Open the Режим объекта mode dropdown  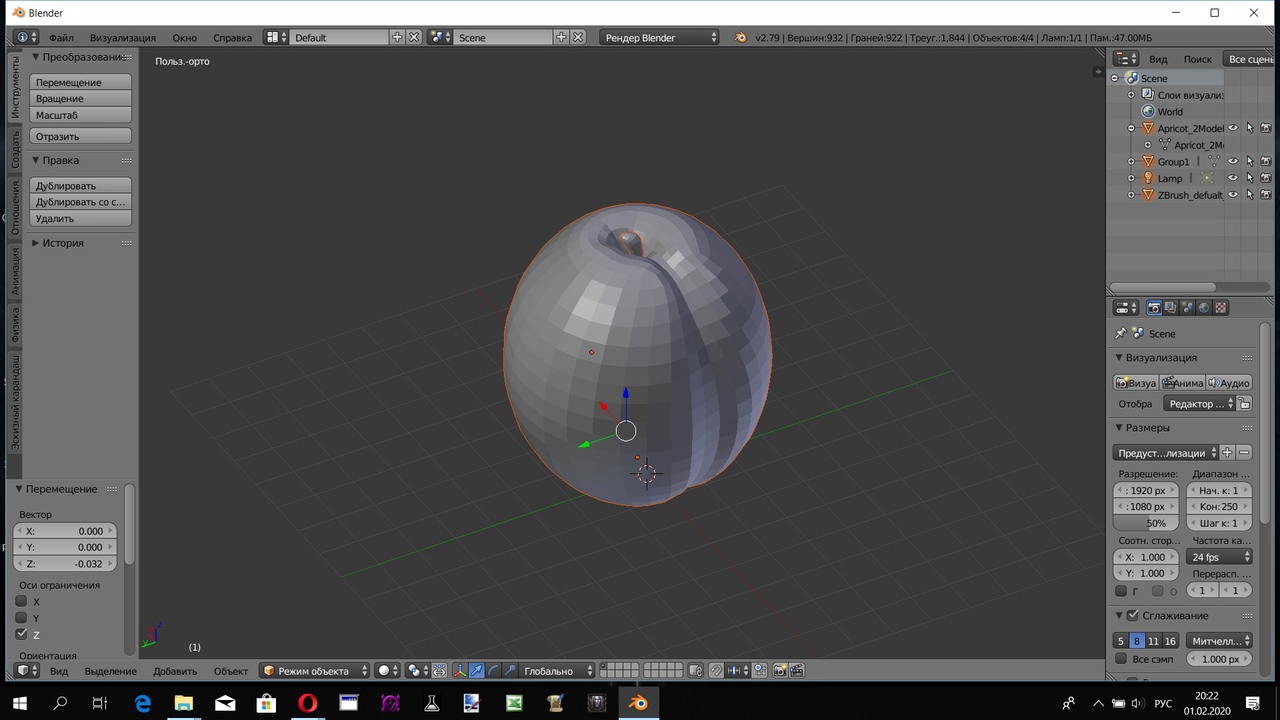(315, 671)
